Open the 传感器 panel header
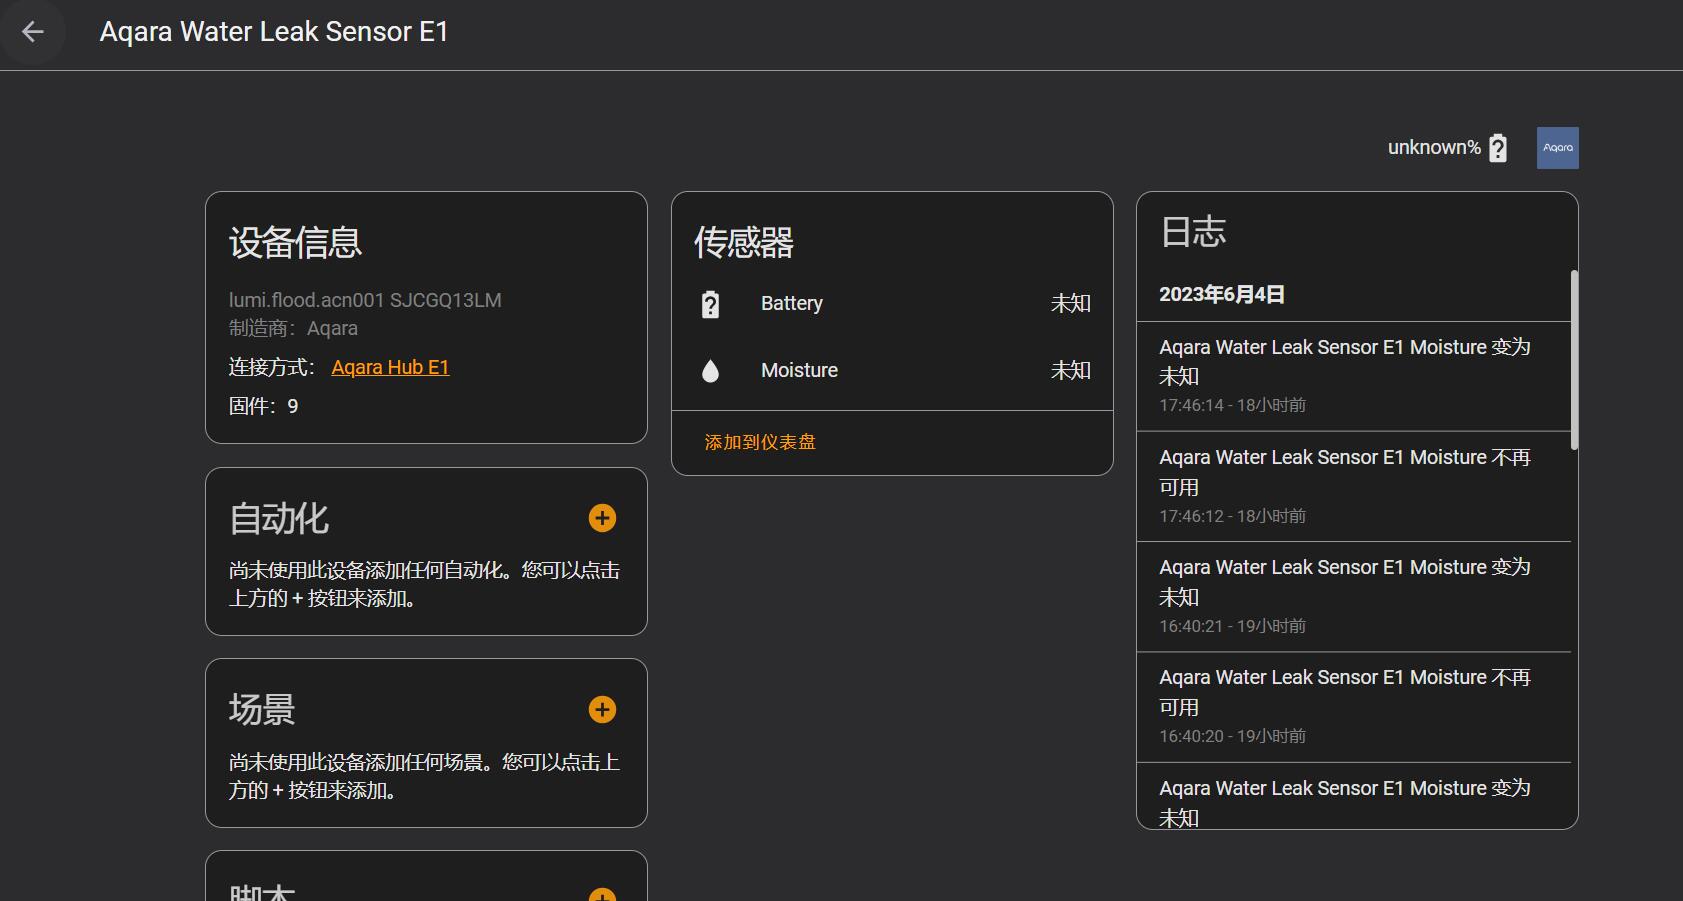 pyautogui.click(x=744, y=244)
